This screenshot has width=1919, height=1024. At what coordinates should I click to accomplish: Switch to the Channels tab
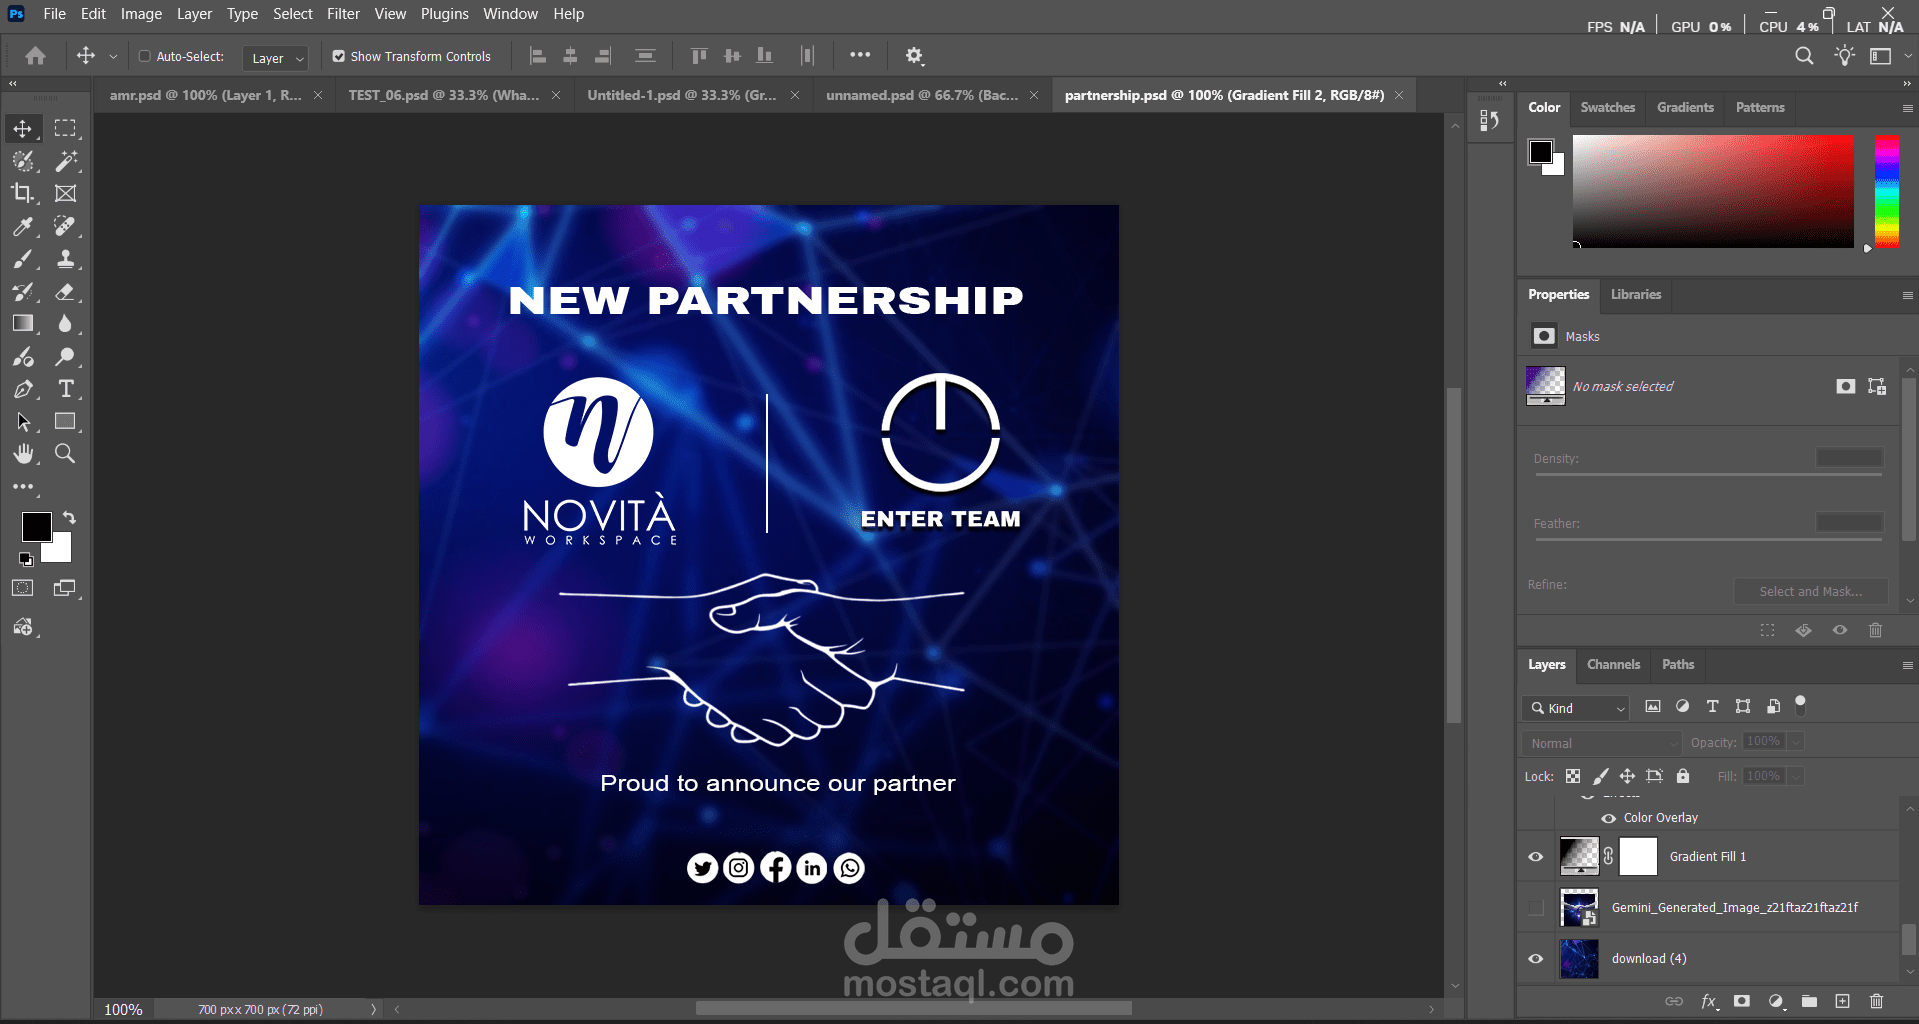1613,664
